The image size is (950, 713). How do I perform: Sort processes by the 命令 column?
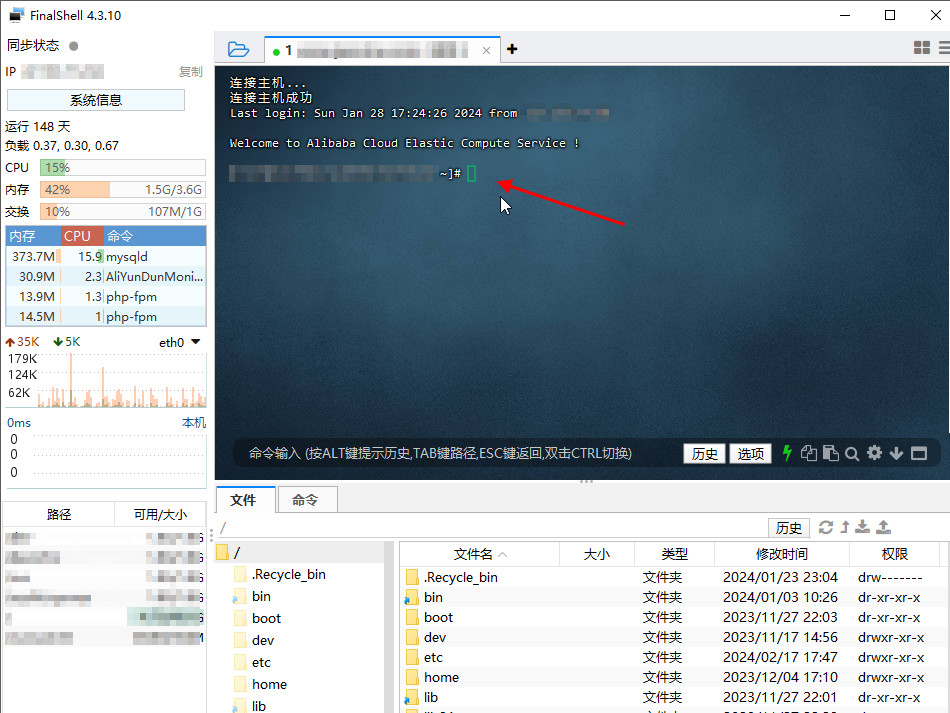click(x=154, y=236)
